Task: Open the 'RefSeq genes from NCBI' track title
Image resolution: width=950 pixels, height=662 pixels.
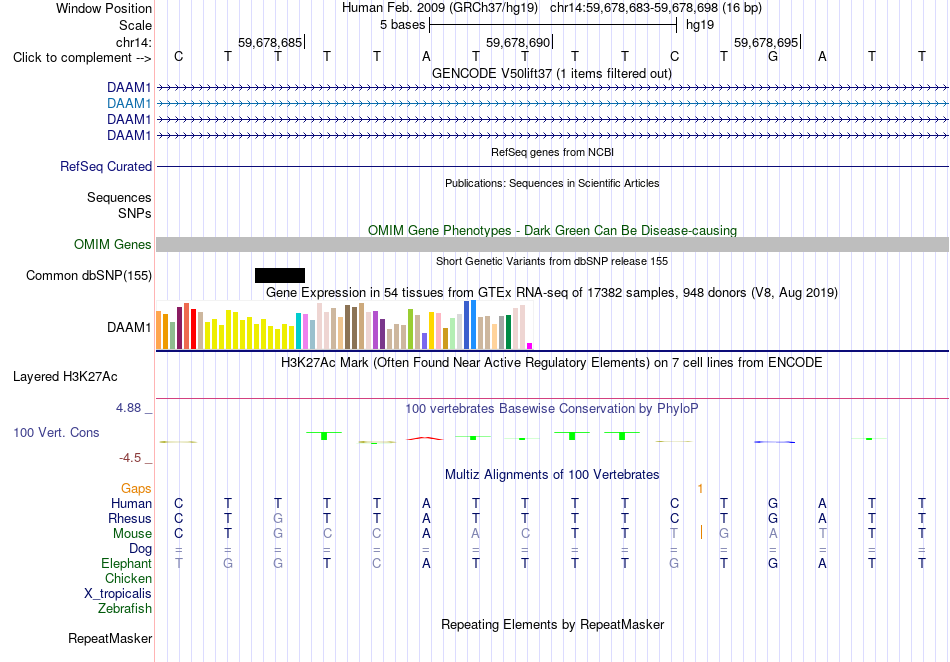Action: coord(552,152)
